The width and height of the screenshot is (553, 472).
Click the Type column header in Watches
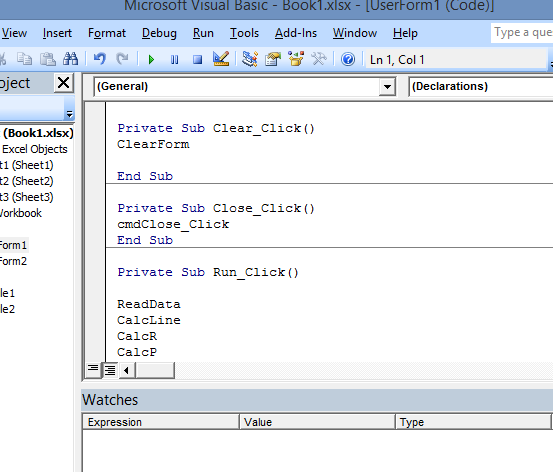click(x=473, y=422)
